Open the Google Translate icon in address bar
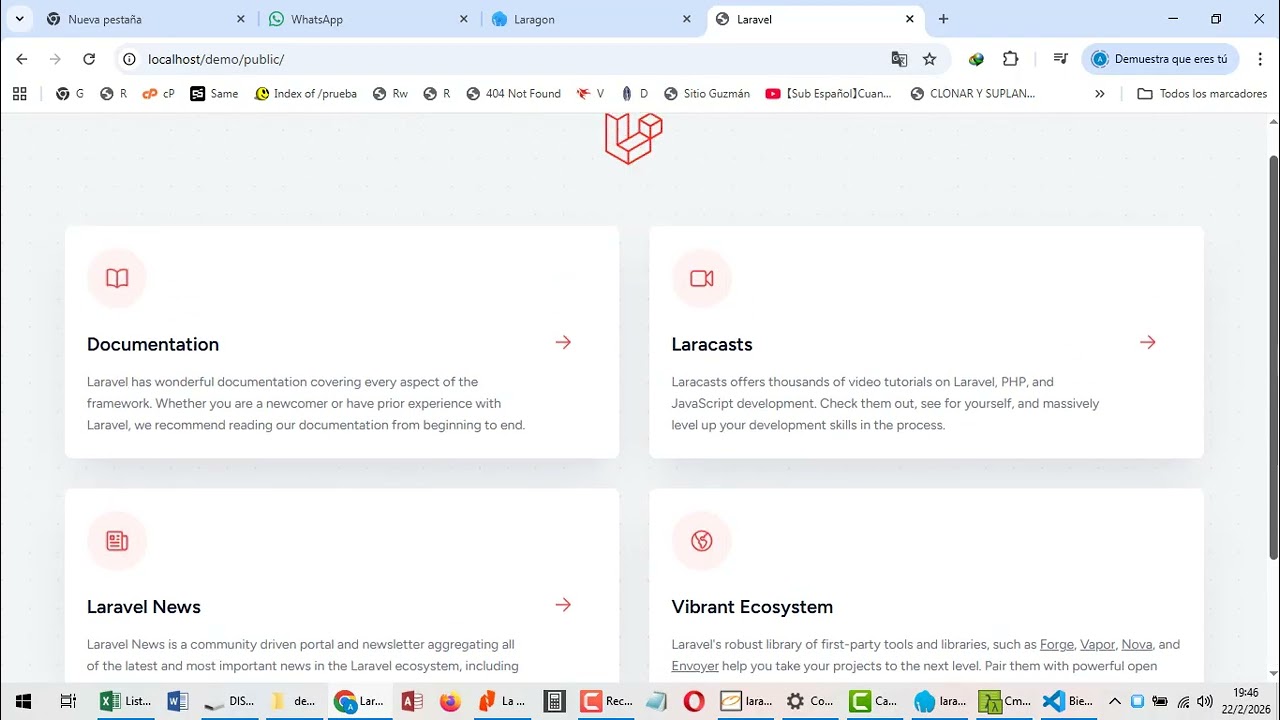Image resolution: width=1280 pixels, height=720 pixels. [x=899, y=59]
